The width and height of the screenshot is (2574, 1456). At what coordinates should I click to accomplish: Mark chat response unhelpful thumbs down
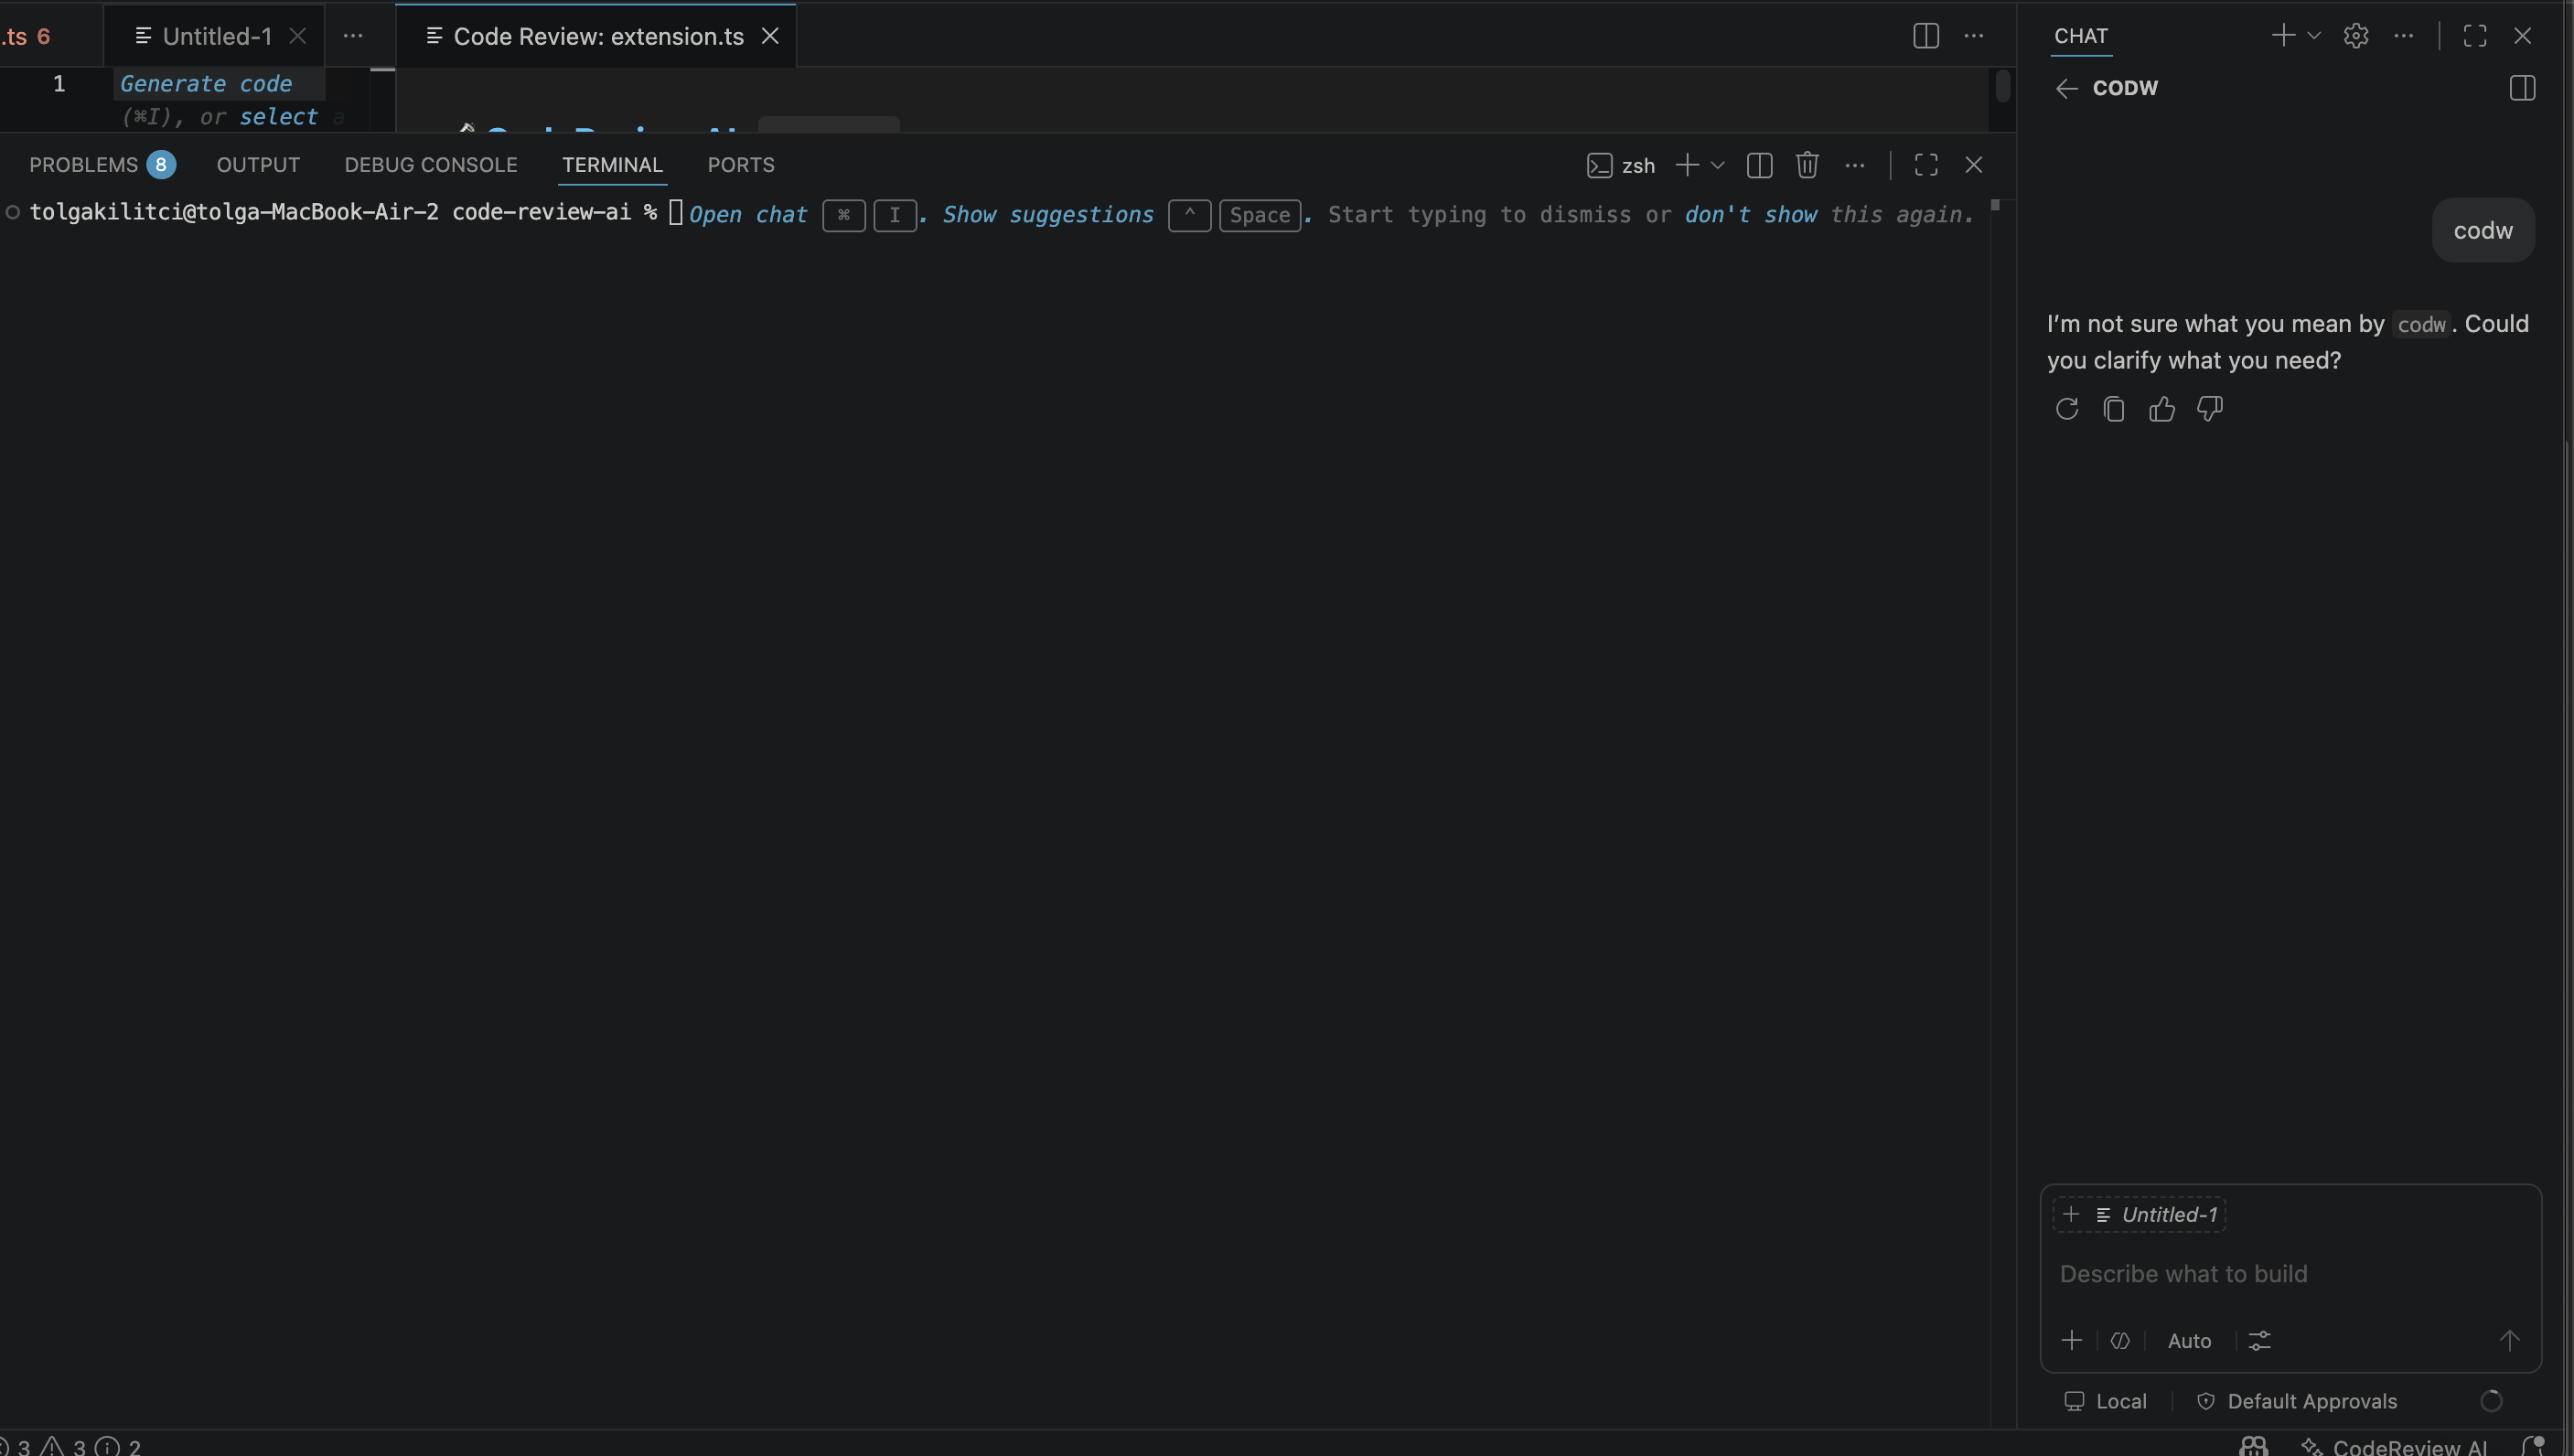(x=2210, y=409)
